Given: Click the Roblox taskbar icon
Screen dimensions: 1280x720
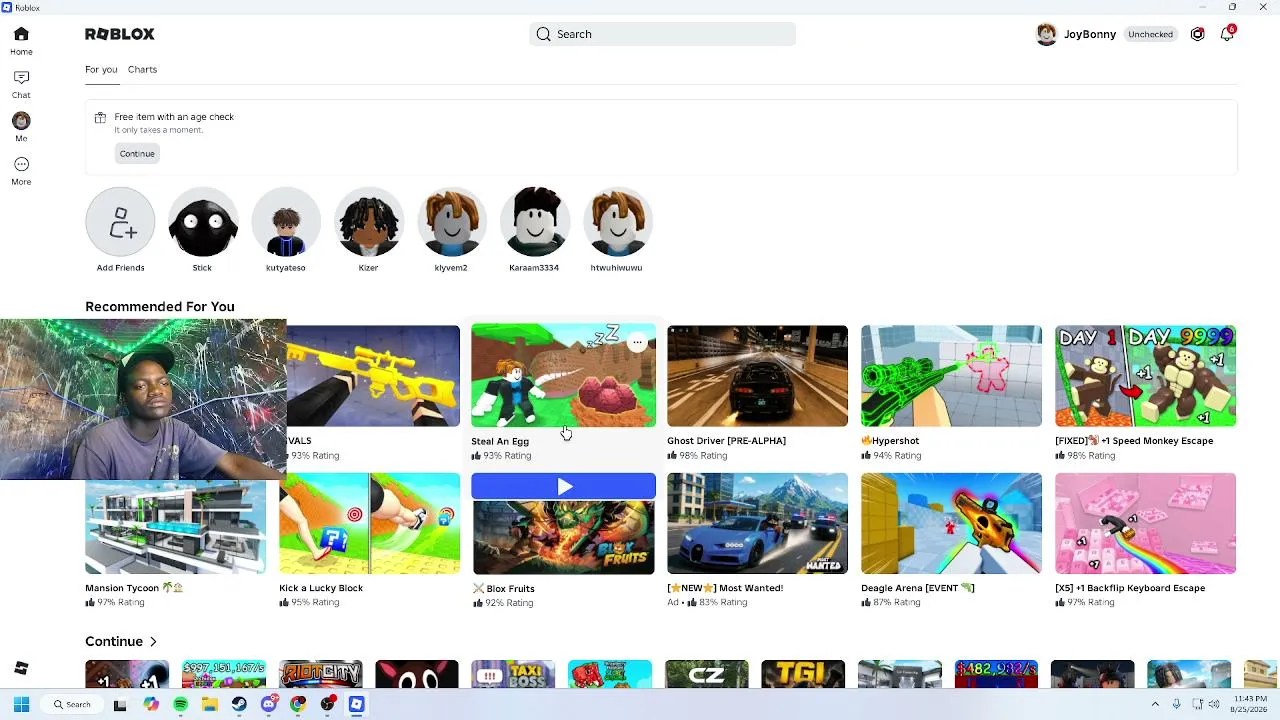Looking at the screenshot, I should (356, 704).
